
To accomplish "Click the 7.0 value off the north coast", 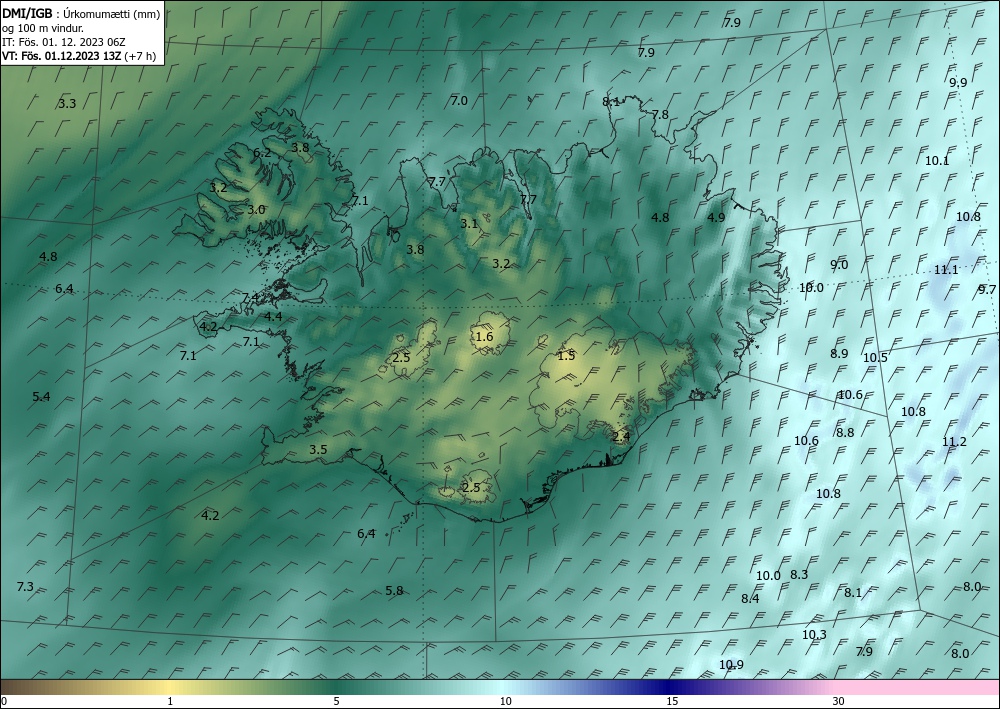I will click(459, 100).
